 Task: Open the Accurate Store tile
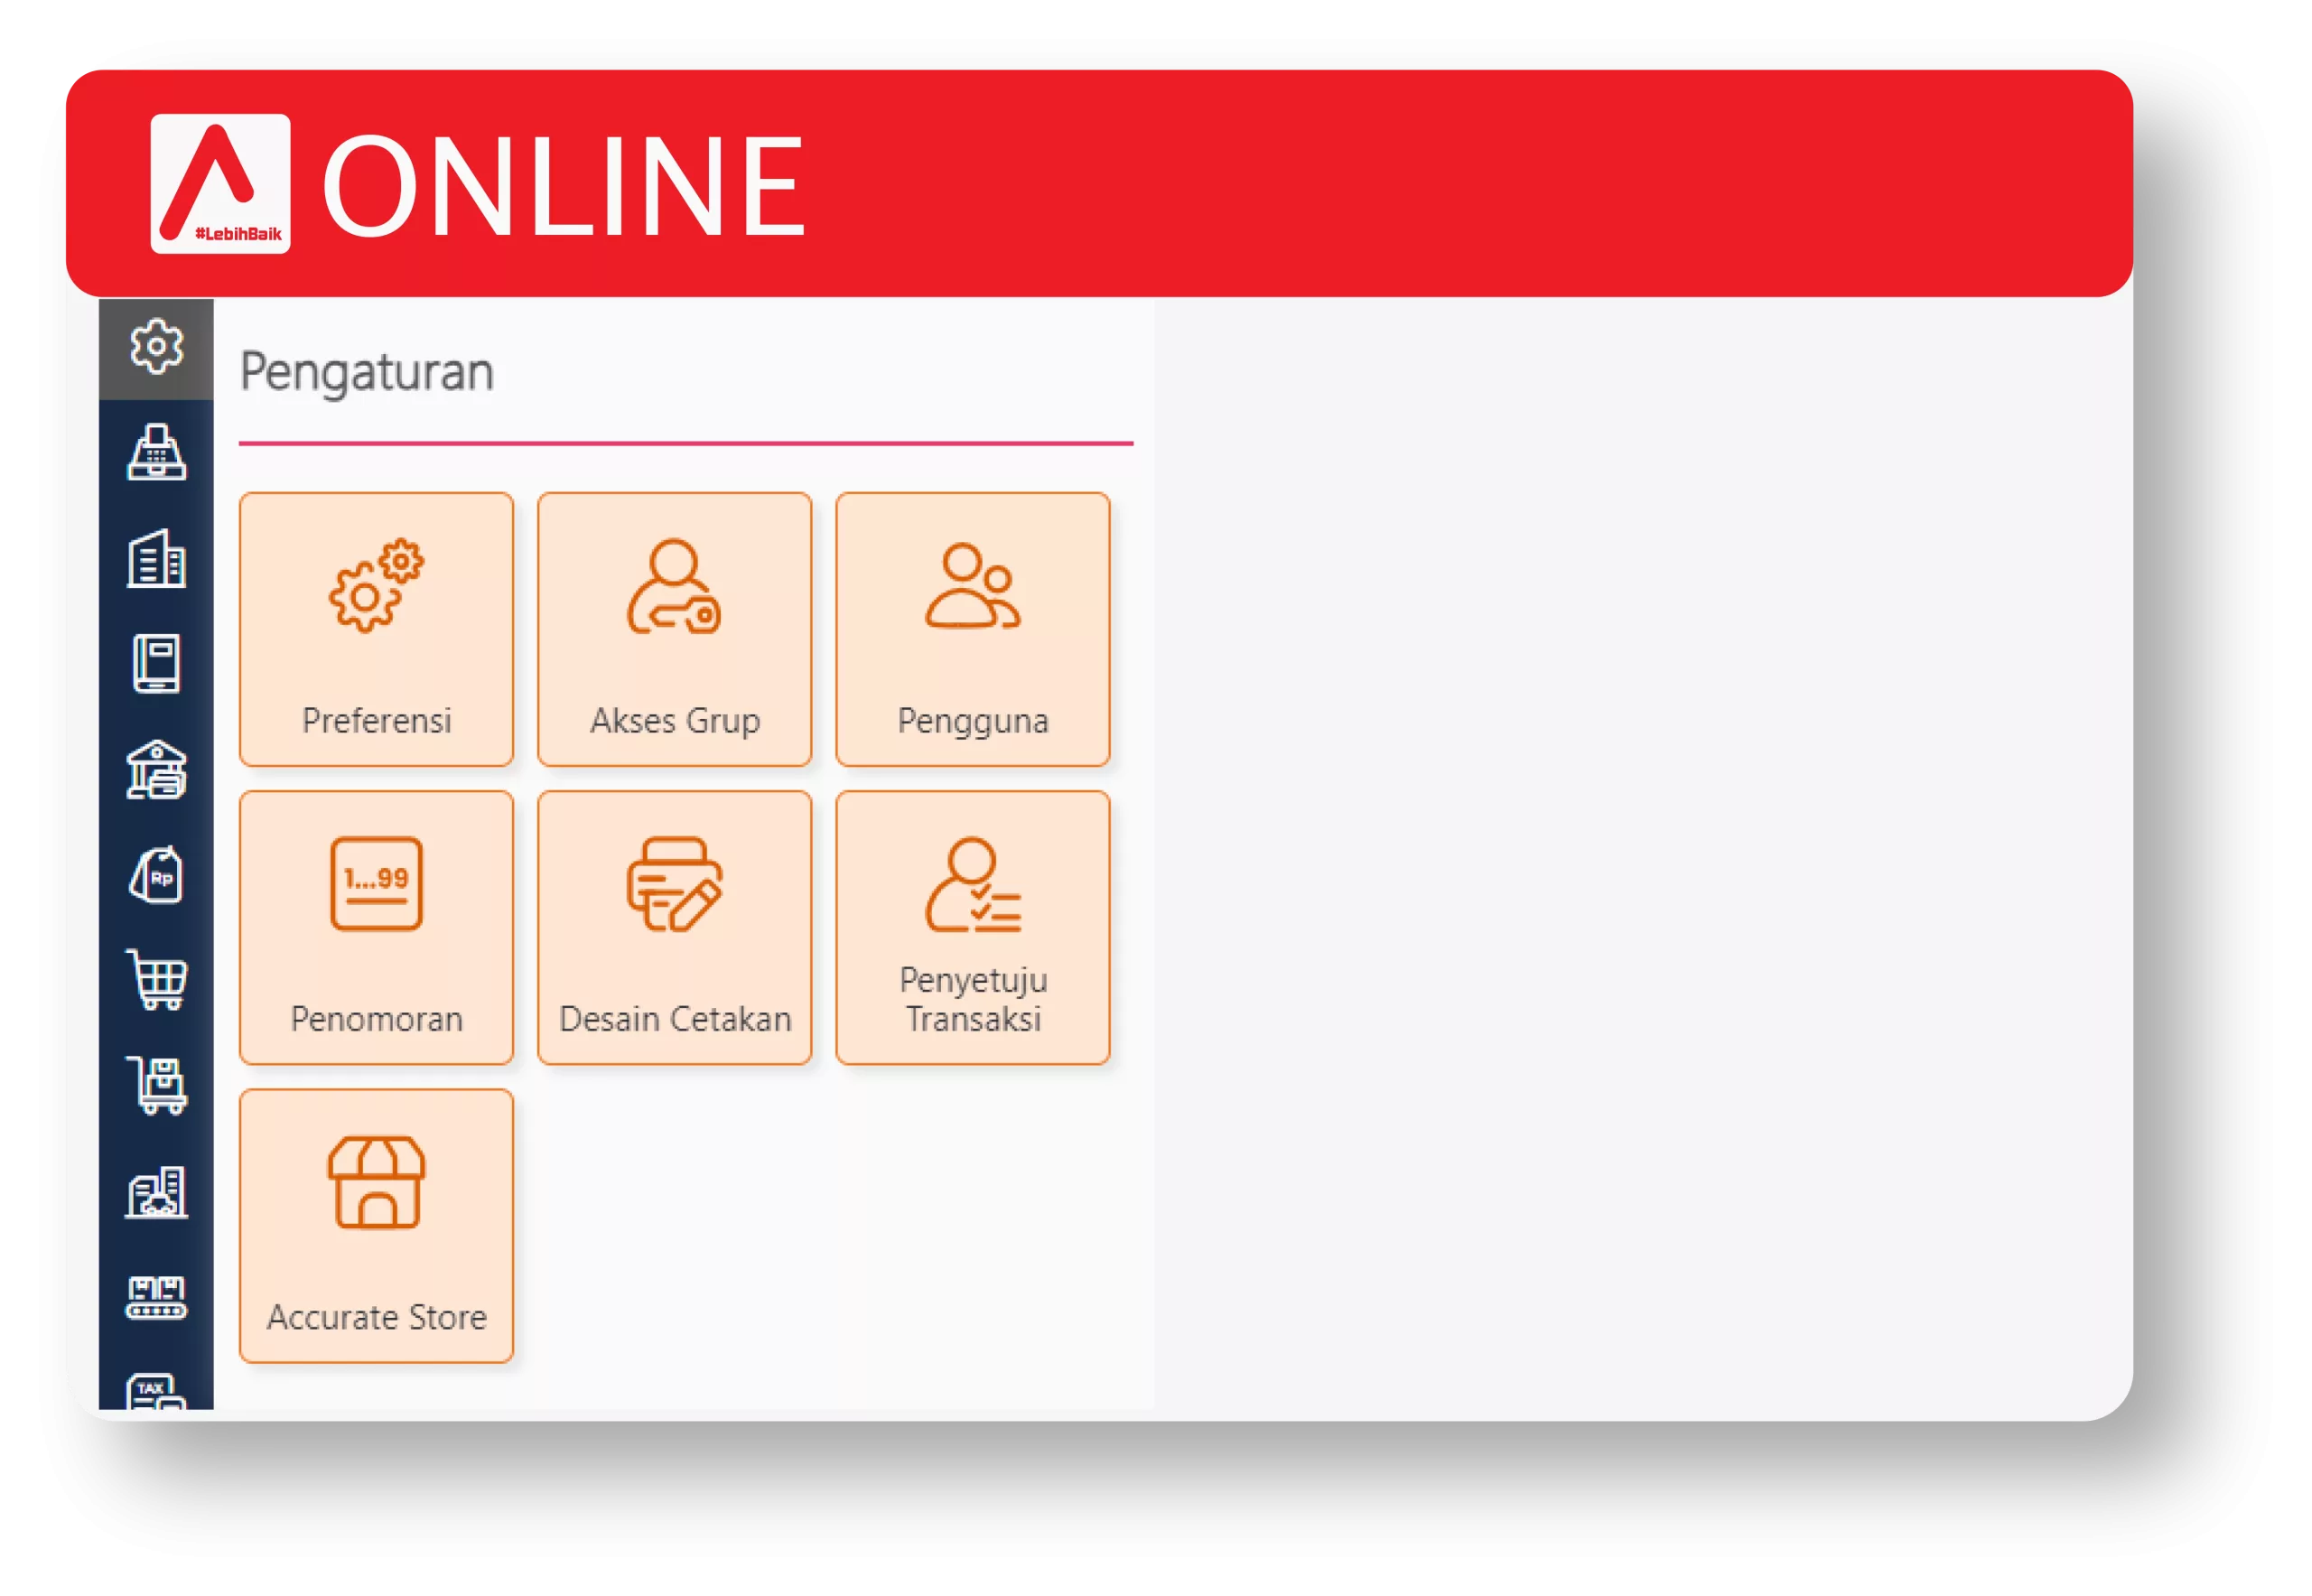(376, 1226)
